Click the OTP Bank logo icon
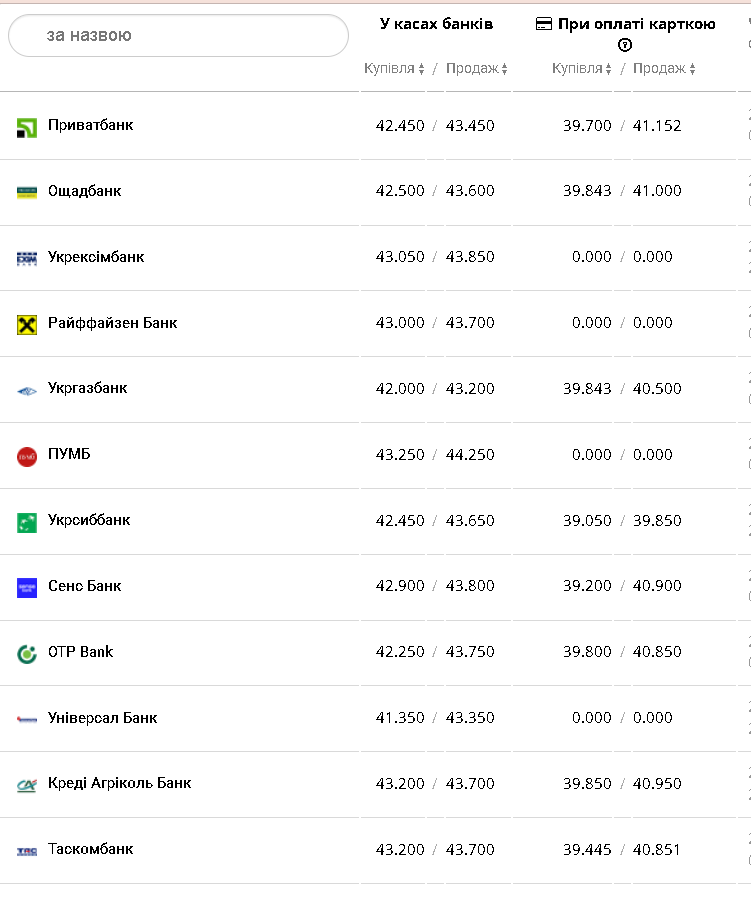This screenshot has height=898, width=751. tap(27, 653)
